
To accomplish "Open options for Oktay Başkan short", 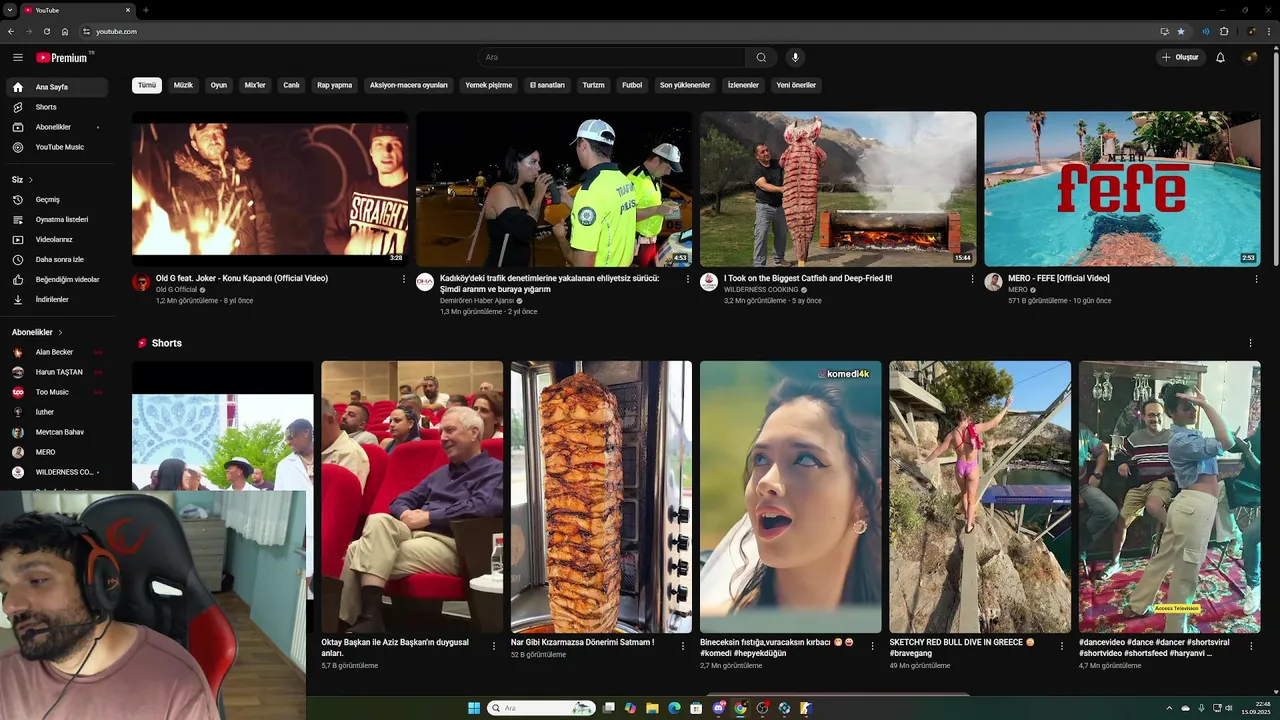I will click(x=493, y=646).
